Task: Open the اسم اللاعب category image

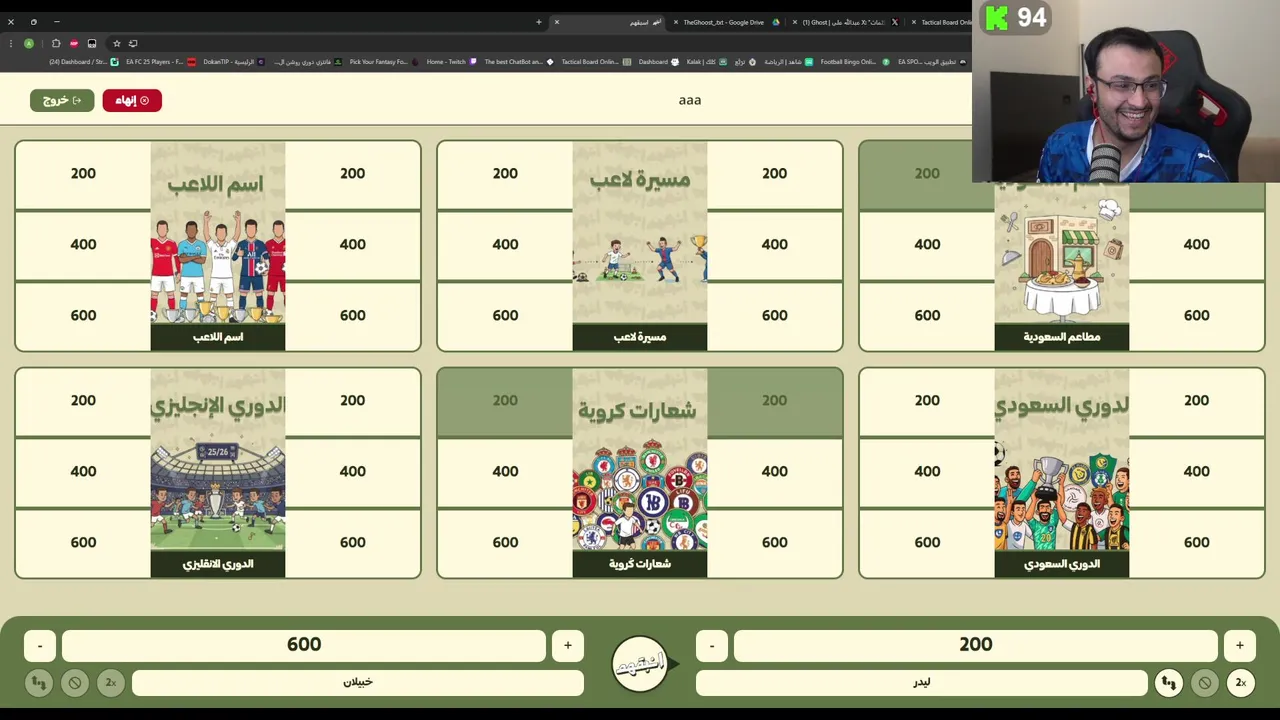Action: [218, 246]
